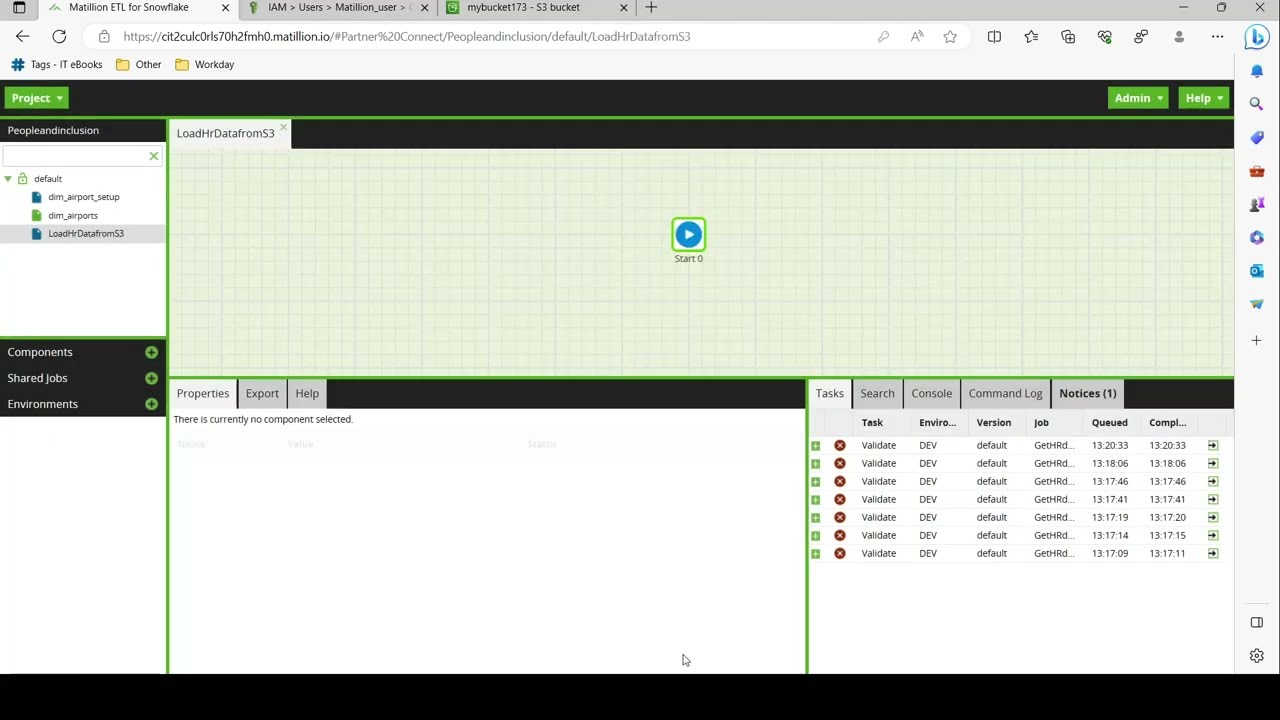Open details arrow for task completed 13:20:33

click(1213, 446)
